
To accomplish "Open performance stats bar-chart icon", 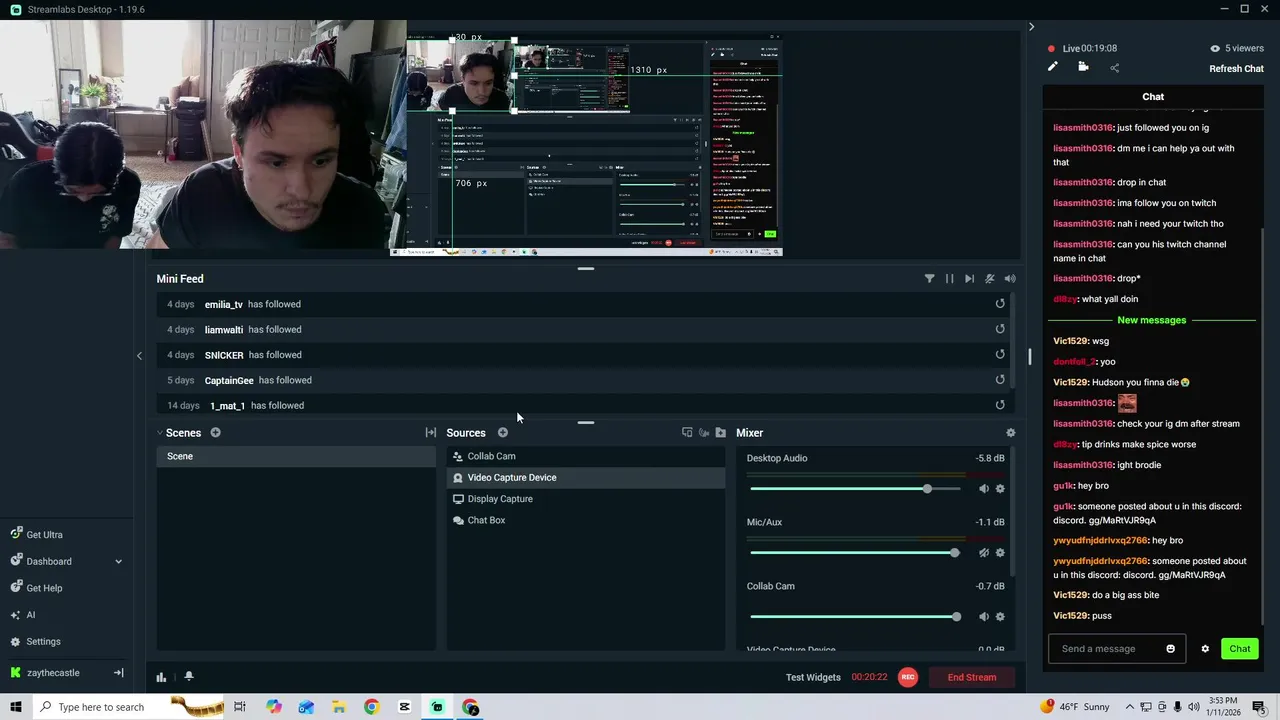I will point(161,677).
